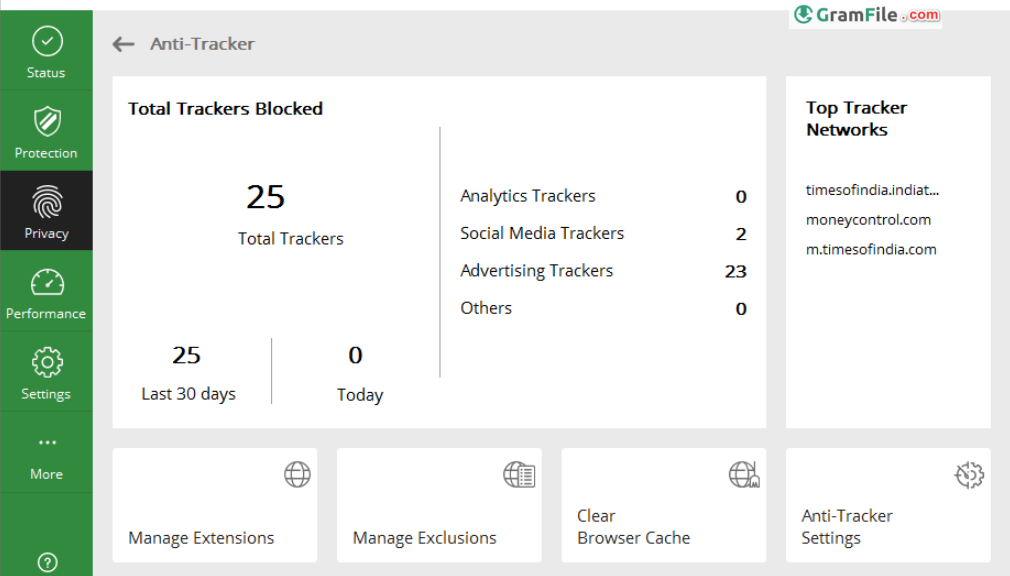
Task: Click the Manage Exclusions list icon
Action: (x=519, y=475)
